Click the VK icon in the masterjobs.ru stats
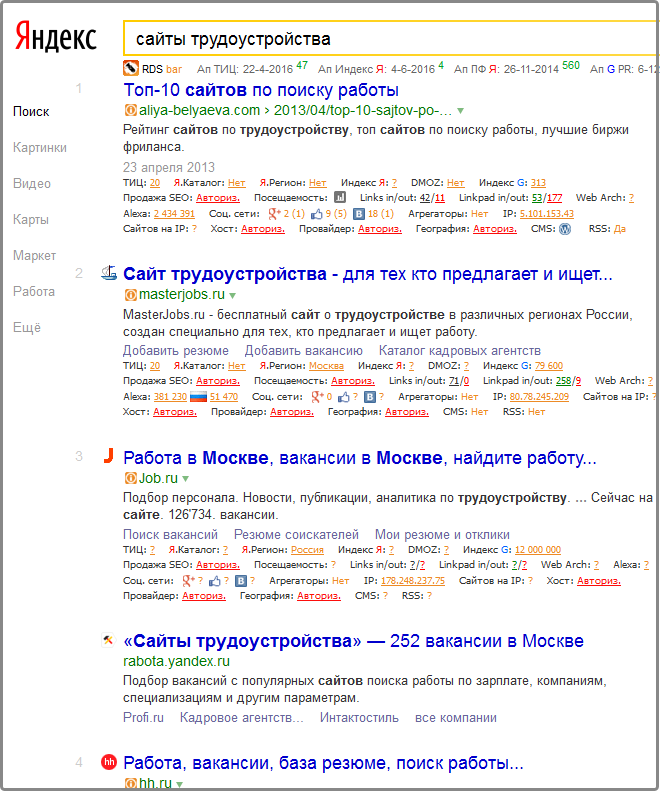 coord(370,397)
